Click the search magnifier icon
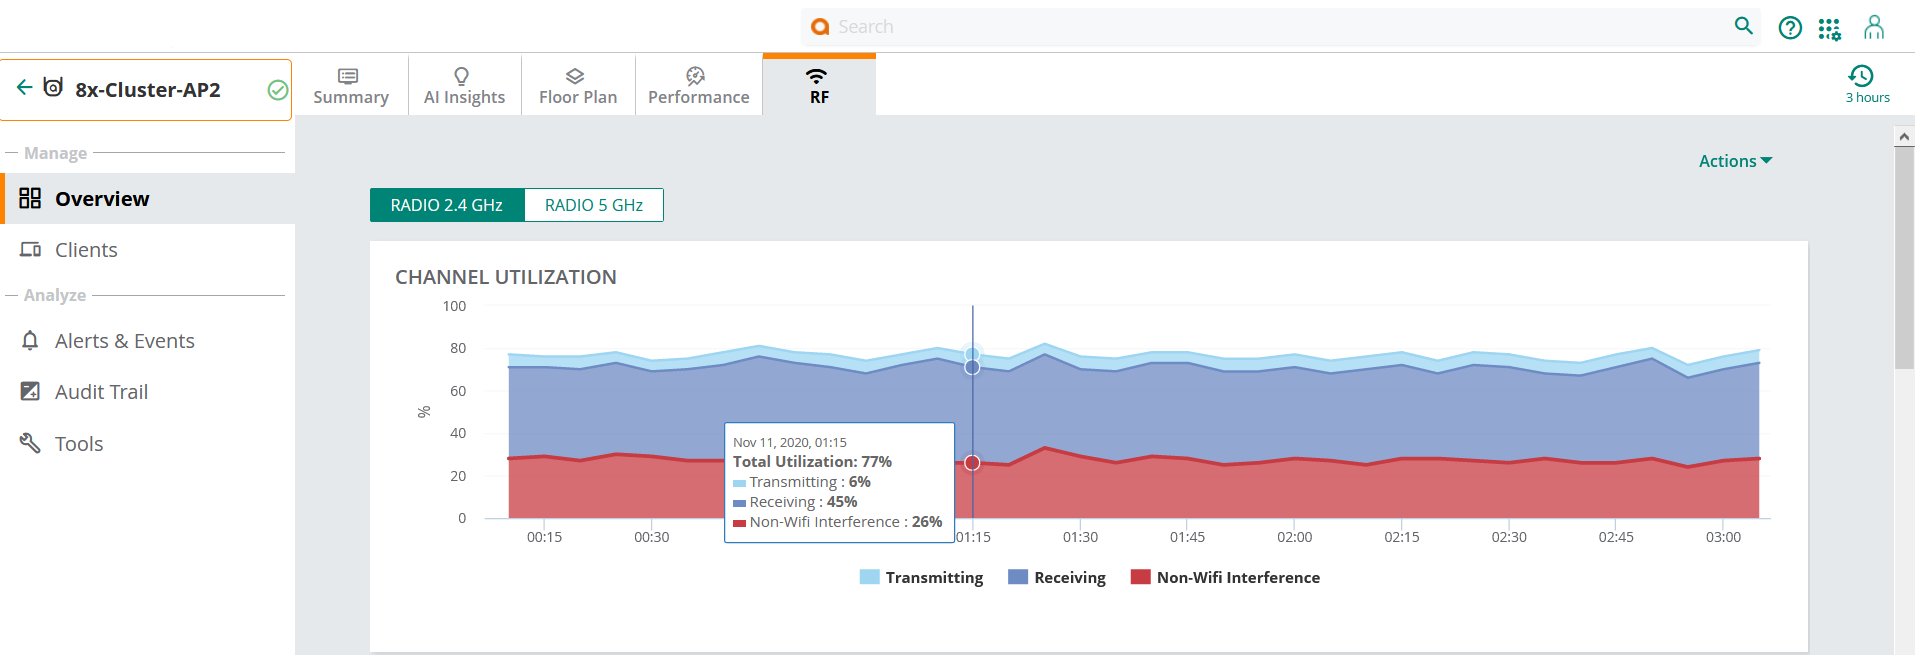Image resolution: width=1915 pixels, height=655 pixels. tap(1743, 26)
